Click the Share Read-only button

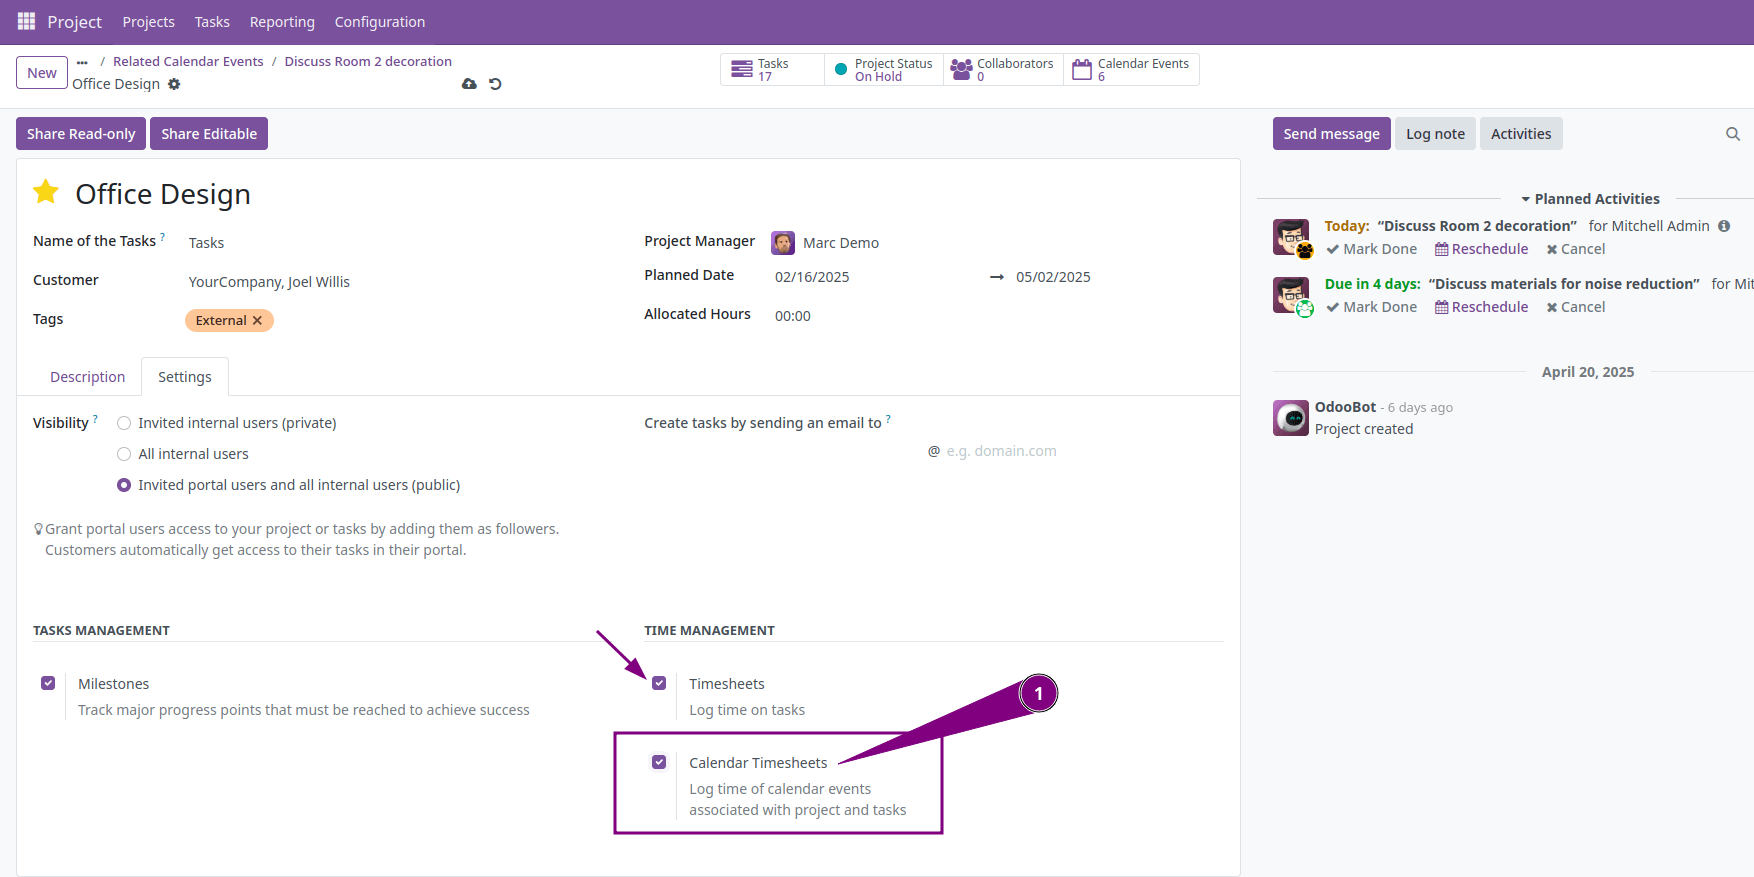(x=81, y=134)
